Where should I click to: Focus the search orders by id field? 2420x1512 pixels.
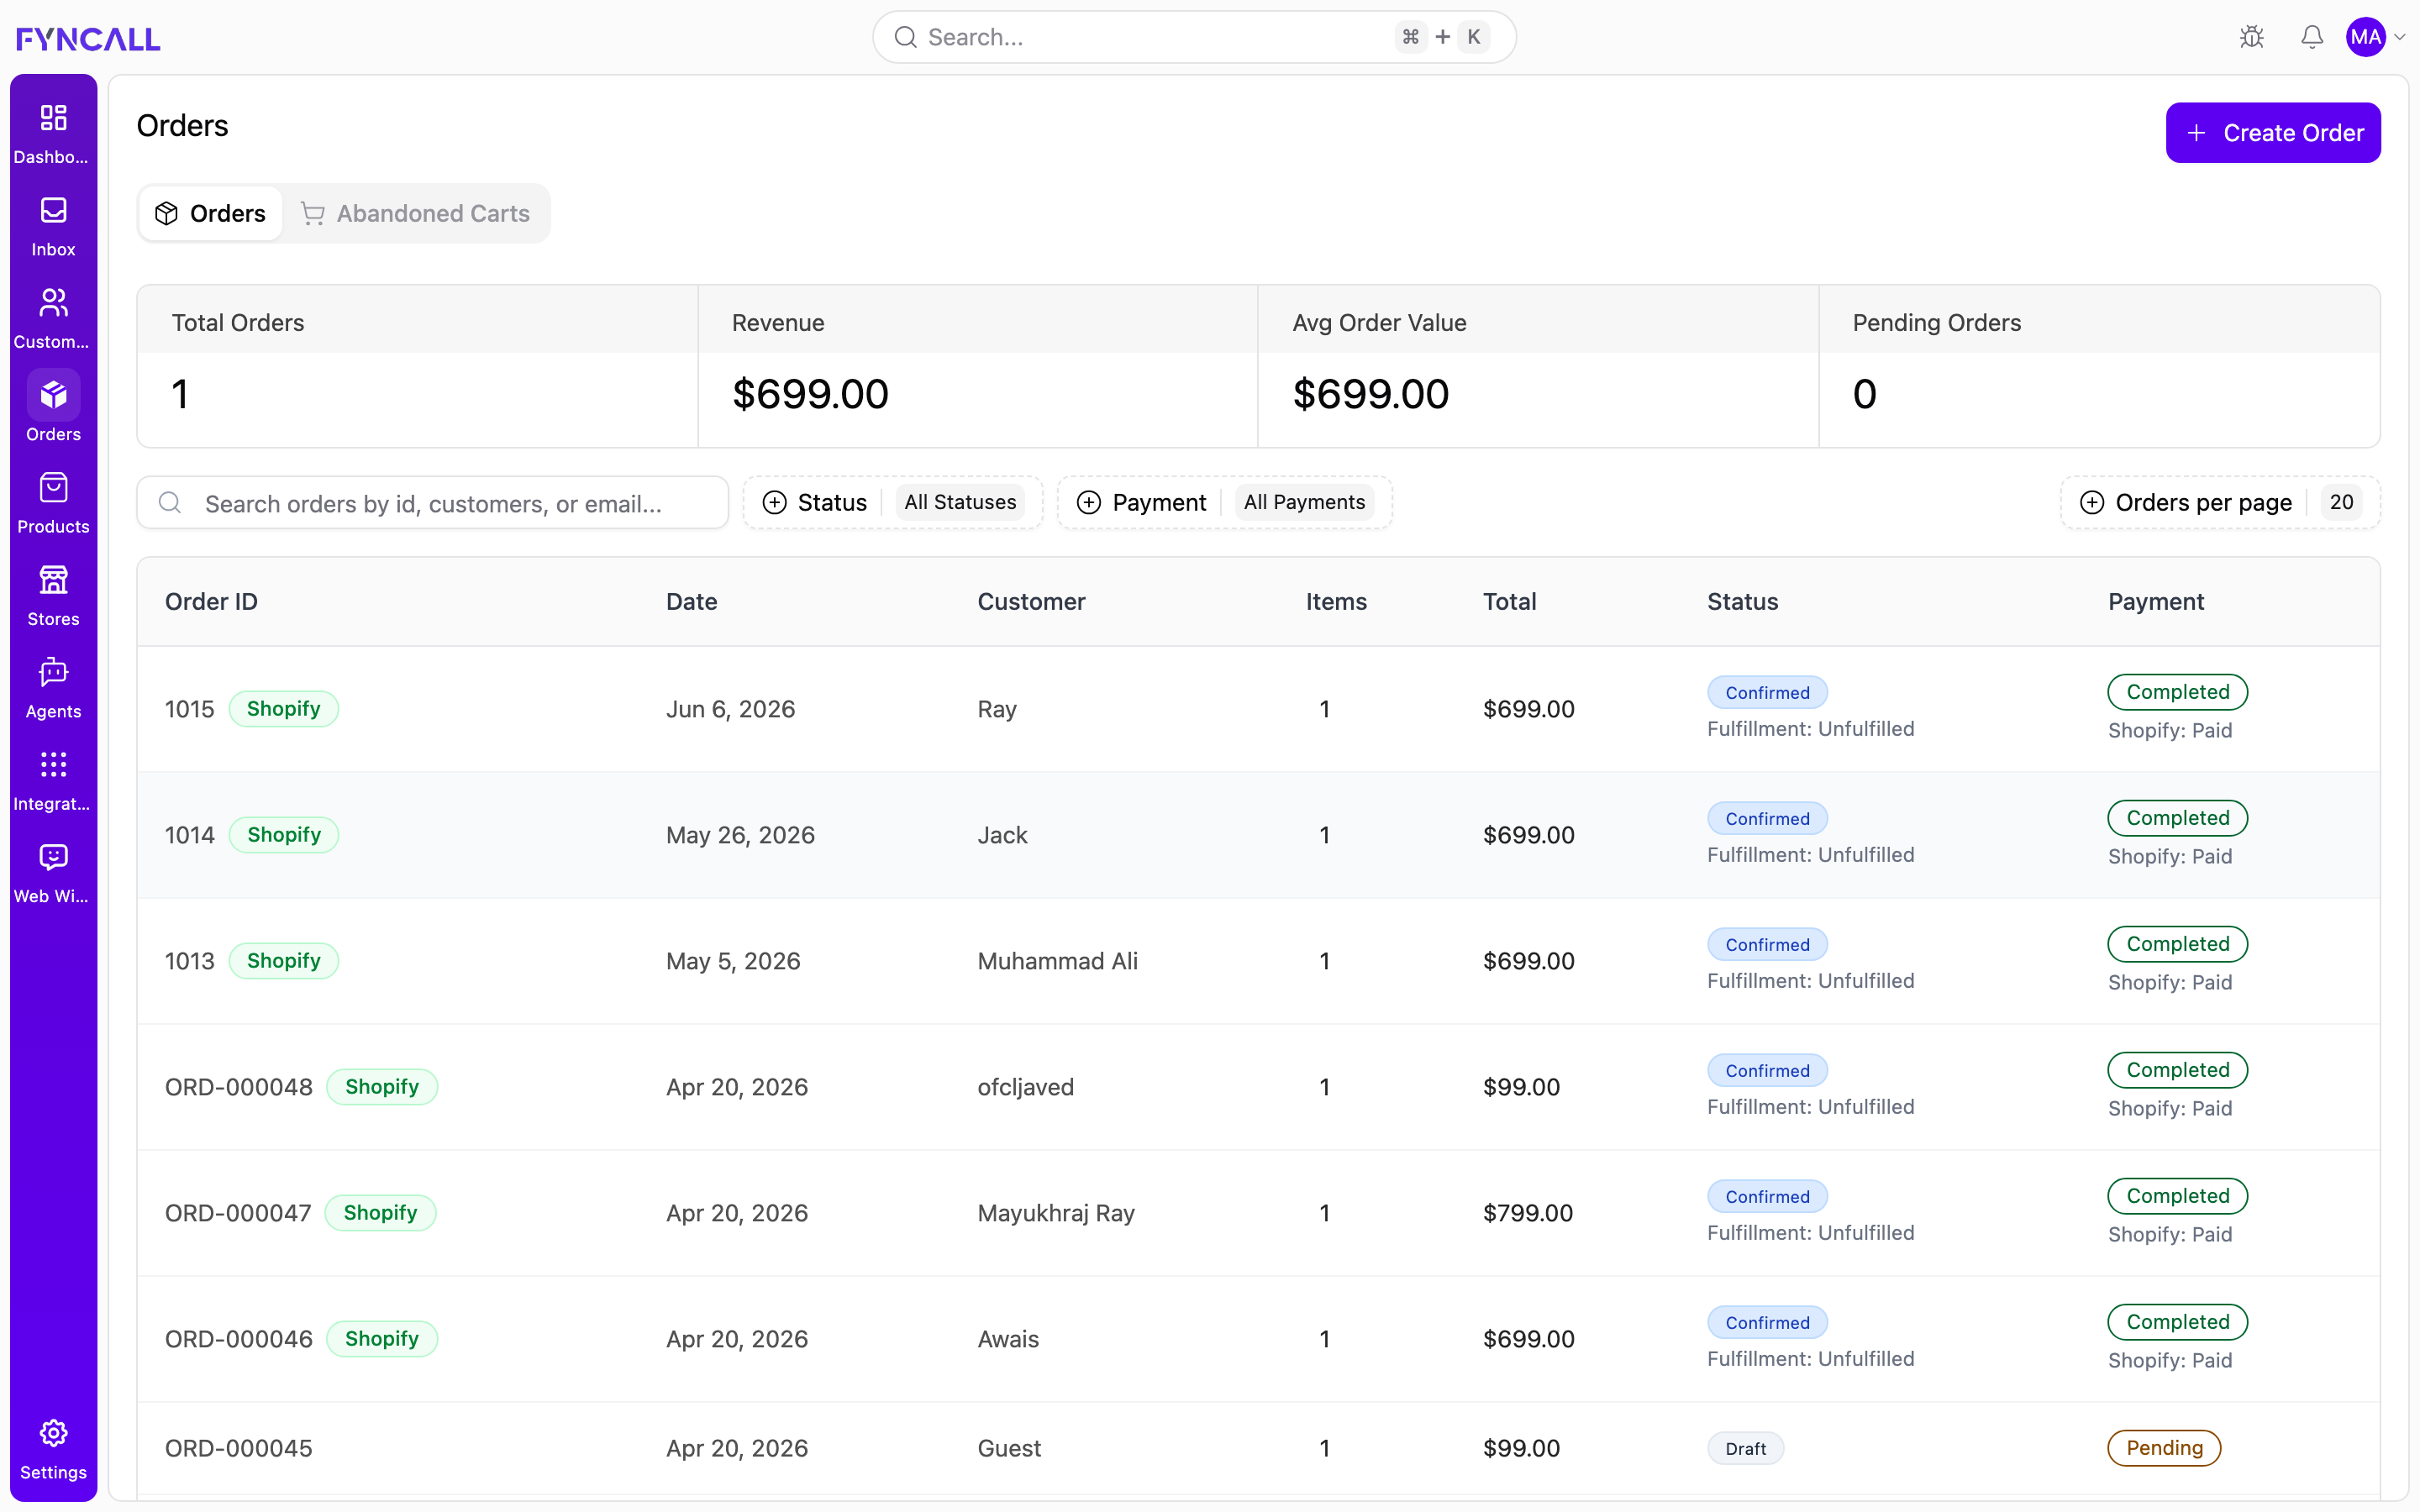[x=432, y=502]
